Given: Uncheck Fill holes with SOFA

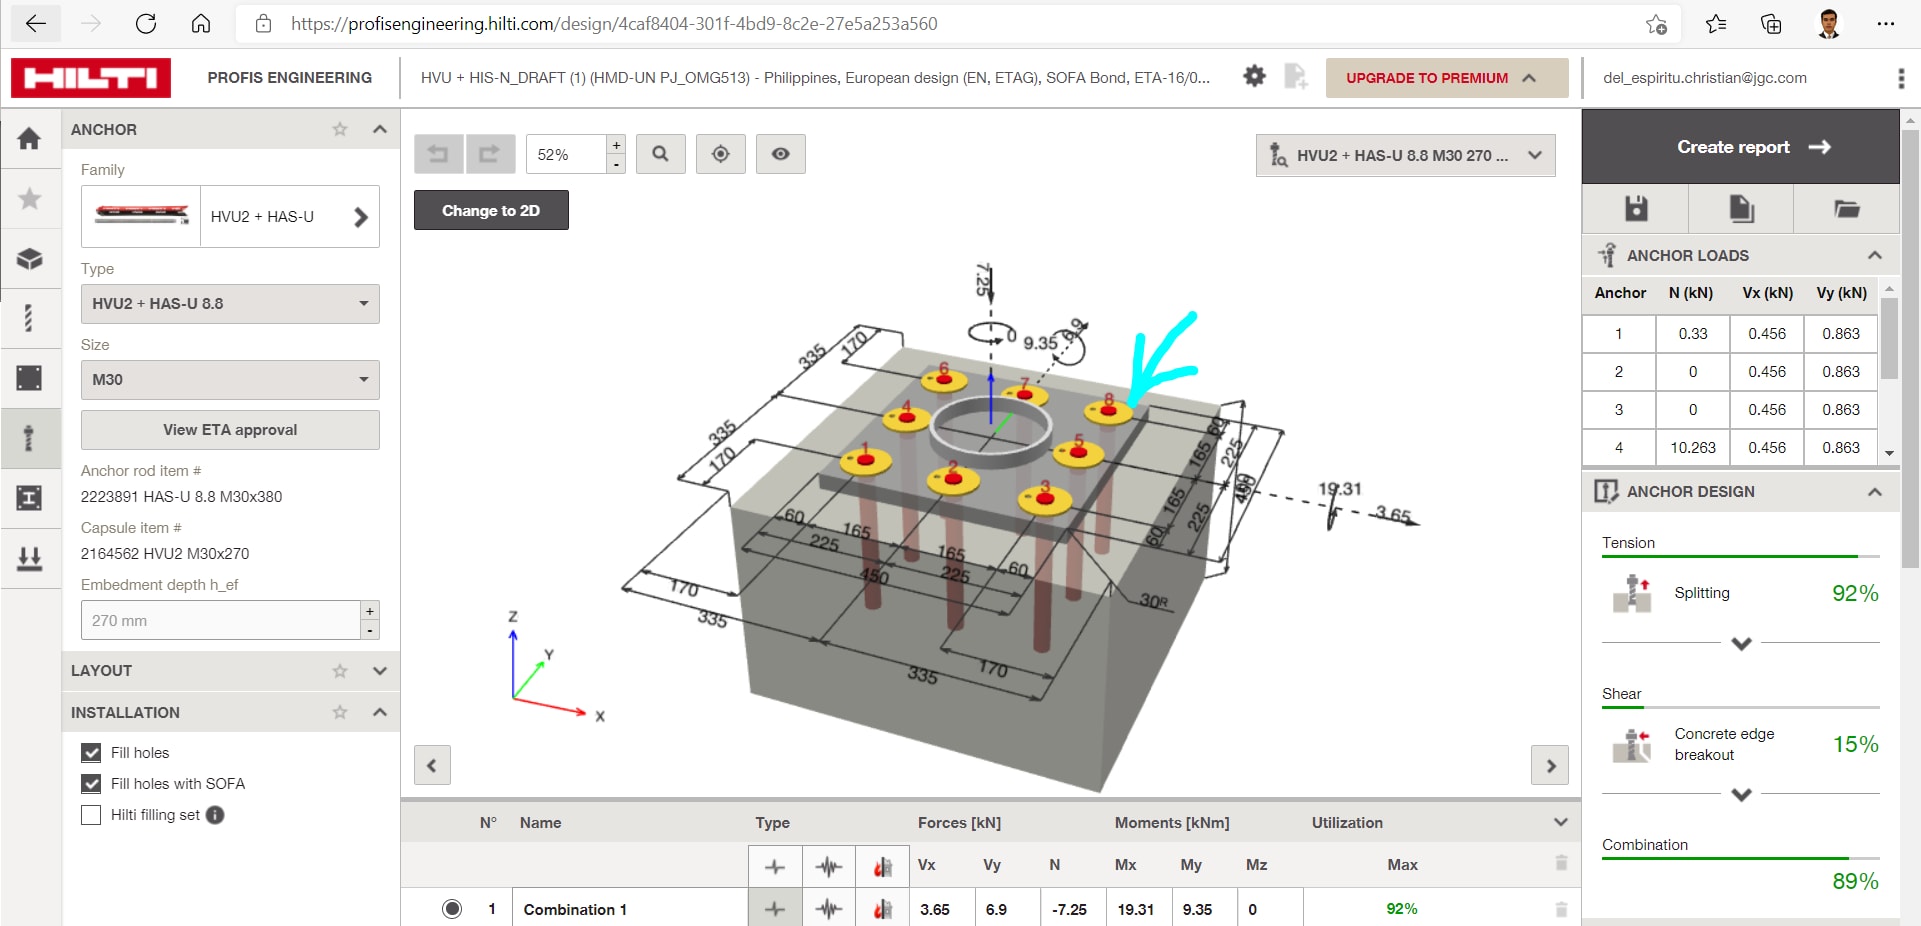Looking at the screenshot, I should 91,784.
